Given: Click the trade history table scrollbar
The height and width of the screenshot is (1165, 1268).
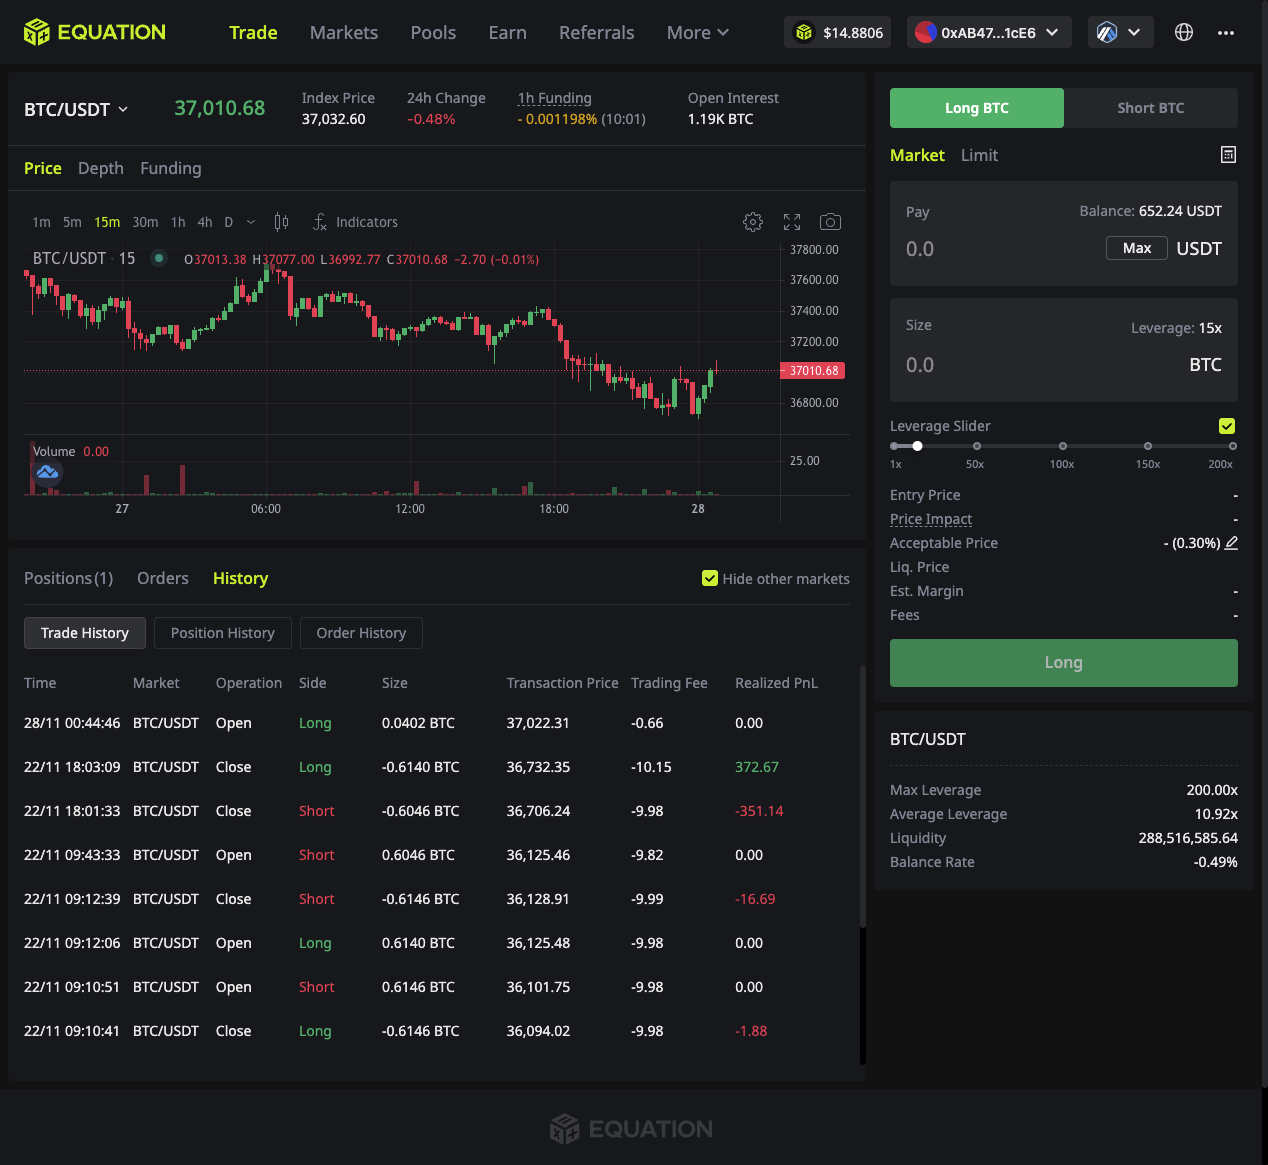Looking at the screenshot, I should point(862,797).
